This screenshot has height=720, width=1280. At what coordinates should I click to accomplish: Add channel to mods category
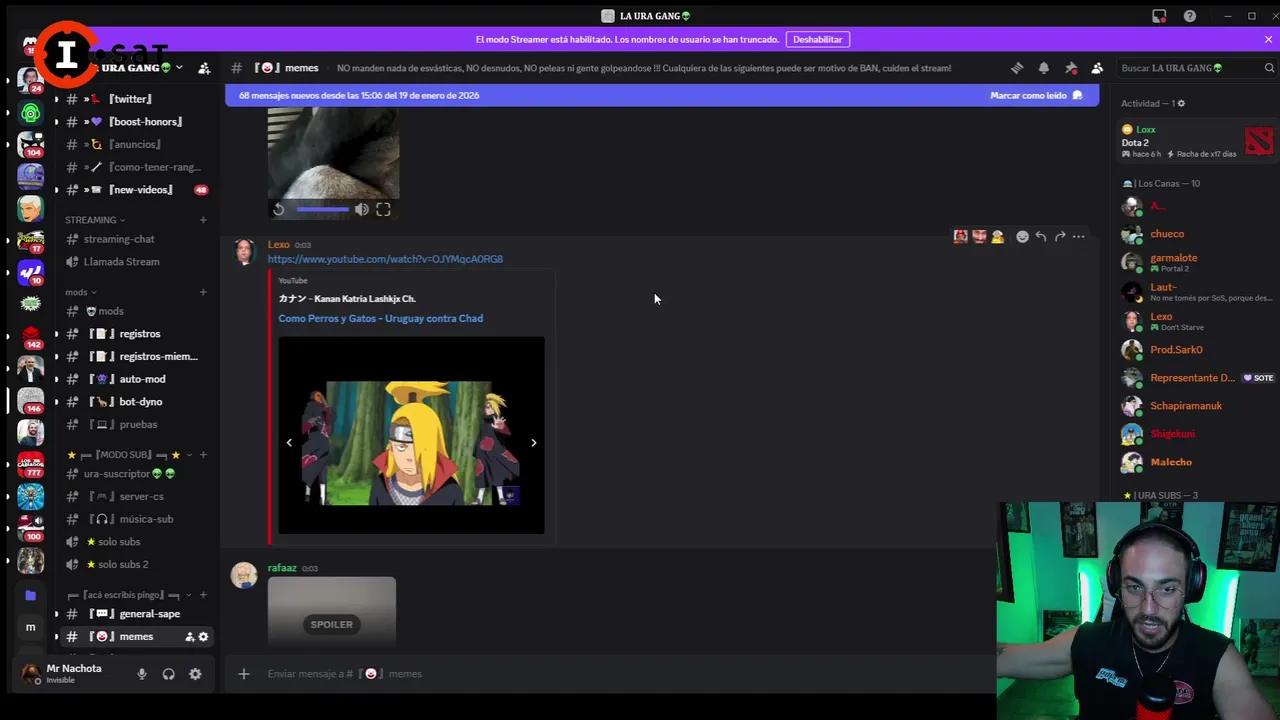point(203,292)
